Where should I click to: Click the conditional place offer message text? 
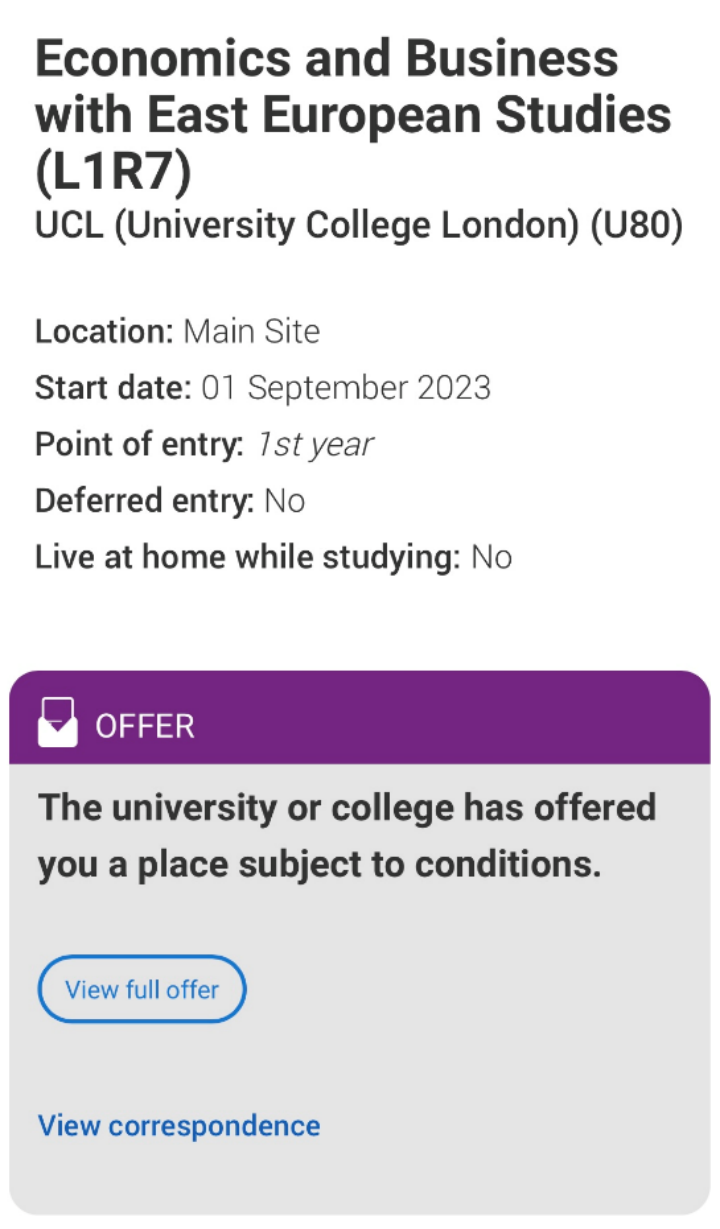pos(347,837)
